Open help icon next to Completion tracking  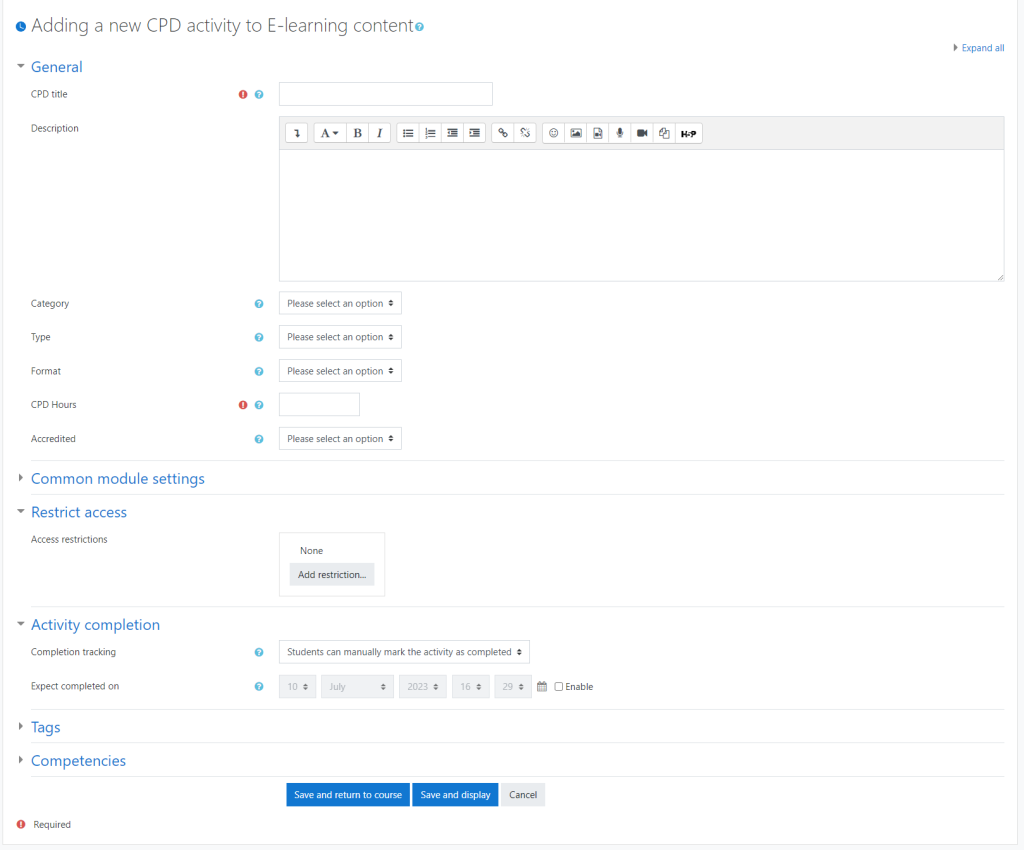click(x=259, y=652)
